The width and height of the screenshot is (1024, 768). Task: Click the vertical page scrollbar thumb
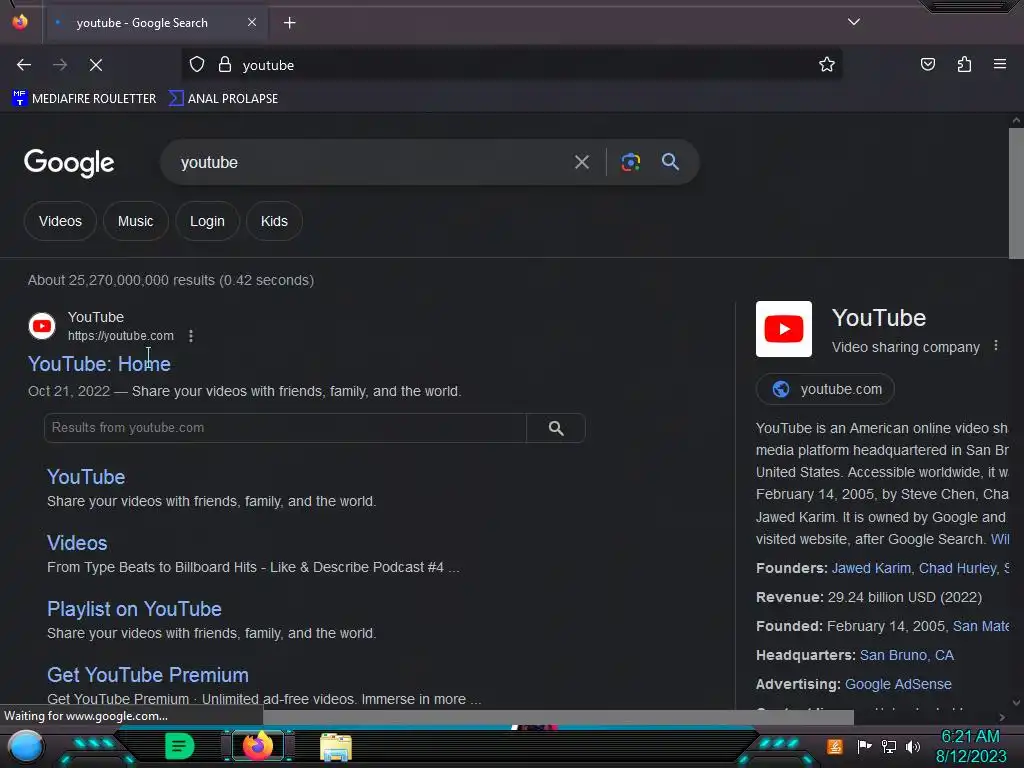click(1016, 194)
